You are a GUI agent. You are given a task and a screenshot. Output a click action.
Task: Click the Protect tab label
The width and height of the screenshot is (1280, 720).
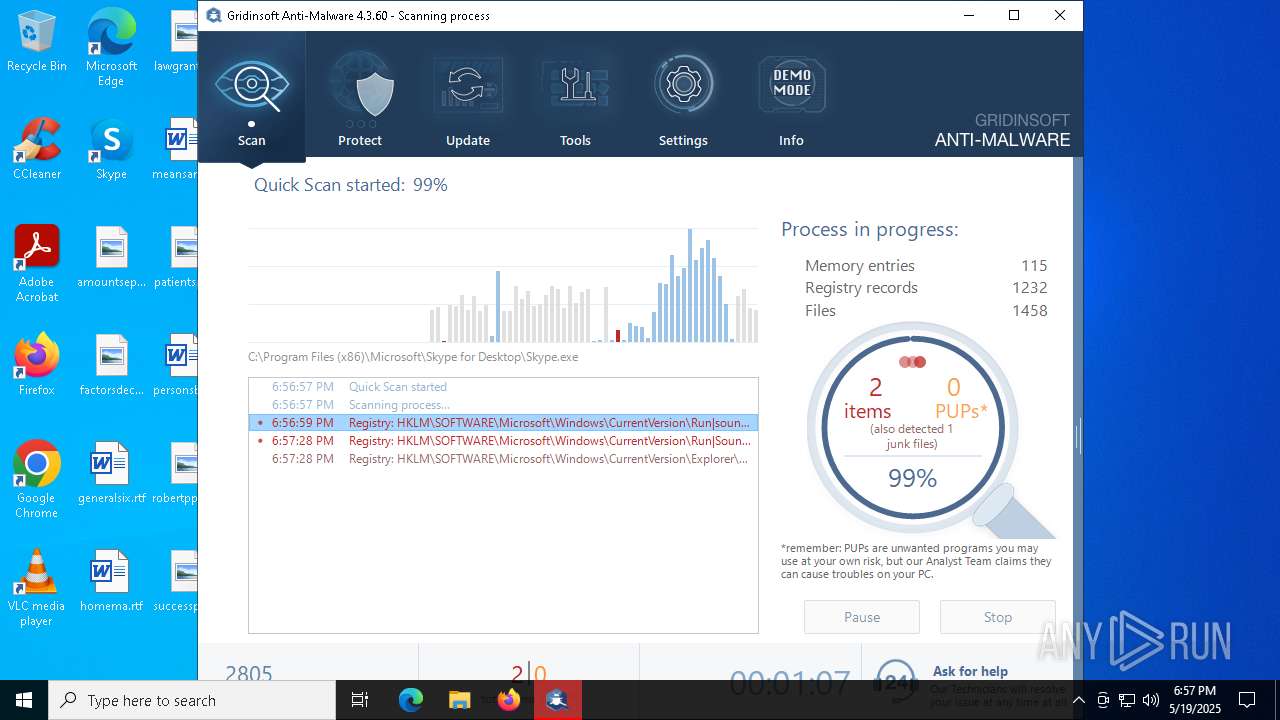[360, 141]
